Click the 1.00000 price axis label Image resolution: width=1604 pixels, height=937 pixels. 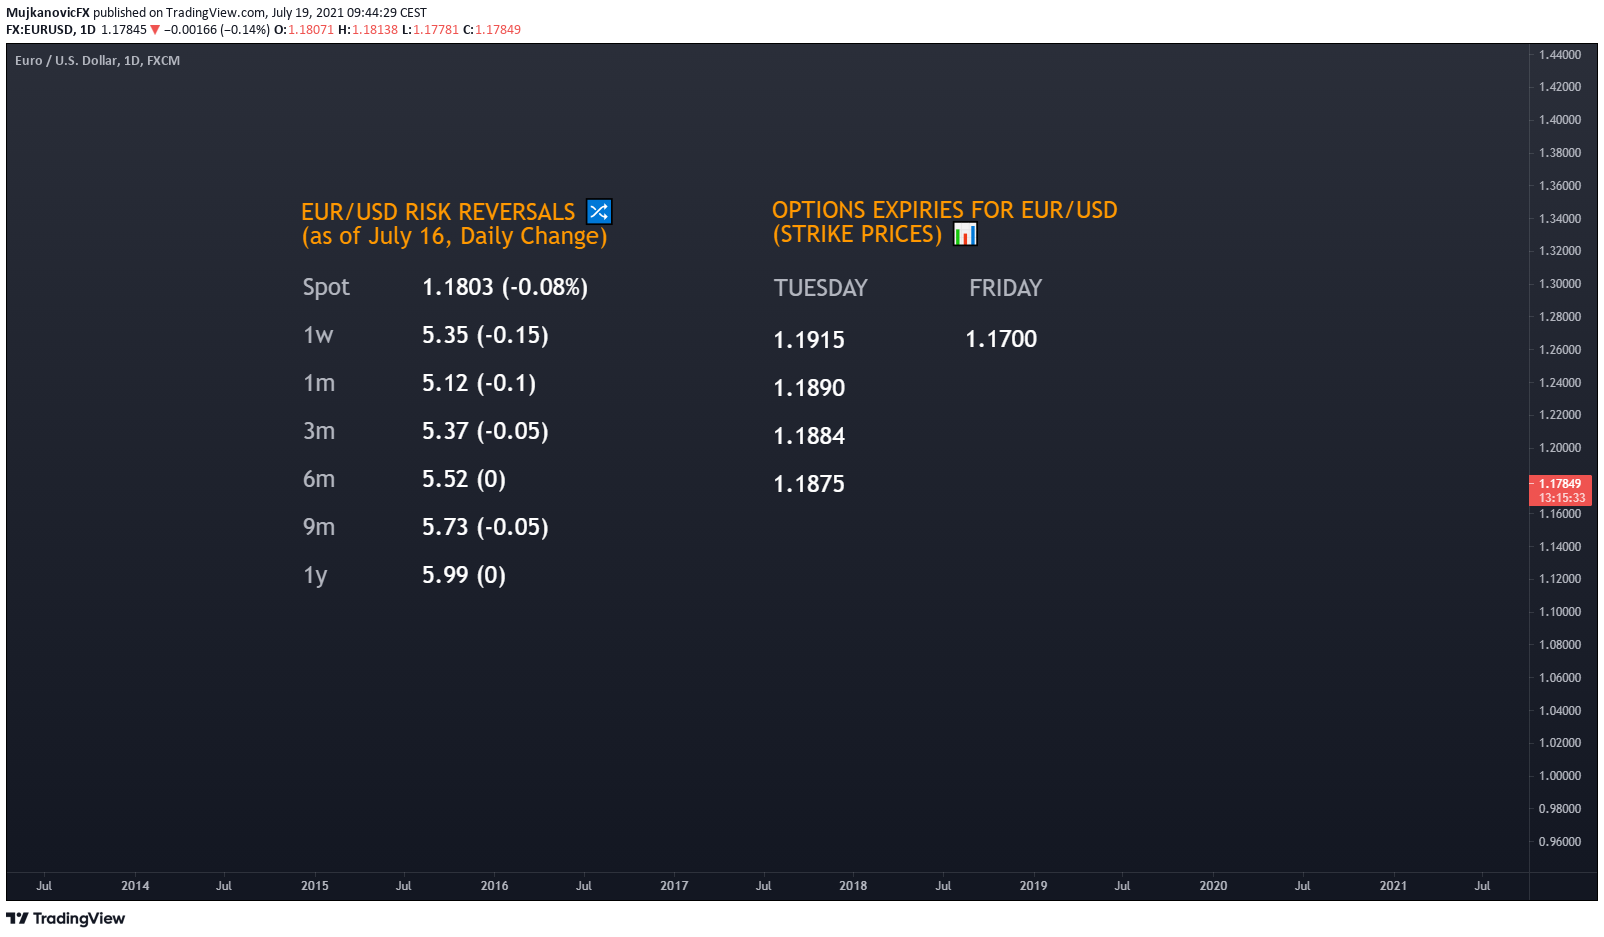coord(1560,776)
